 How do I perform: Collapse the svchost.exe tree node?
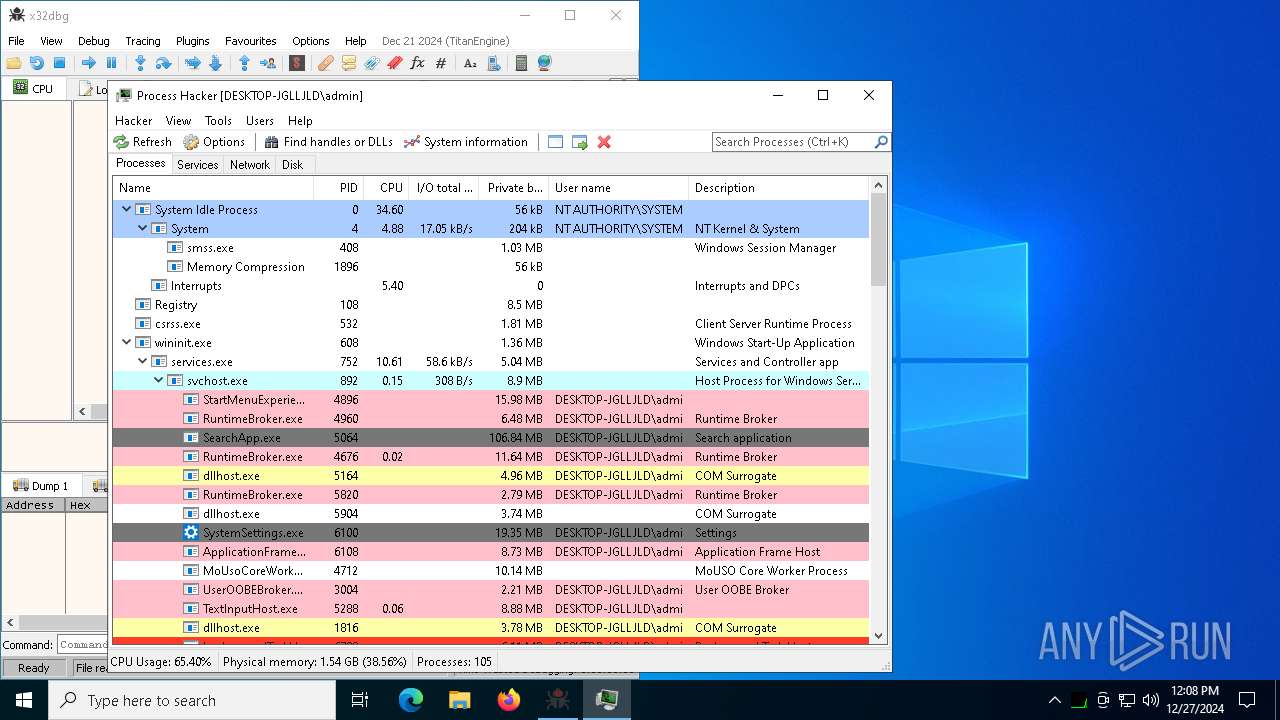coord(158,381)
